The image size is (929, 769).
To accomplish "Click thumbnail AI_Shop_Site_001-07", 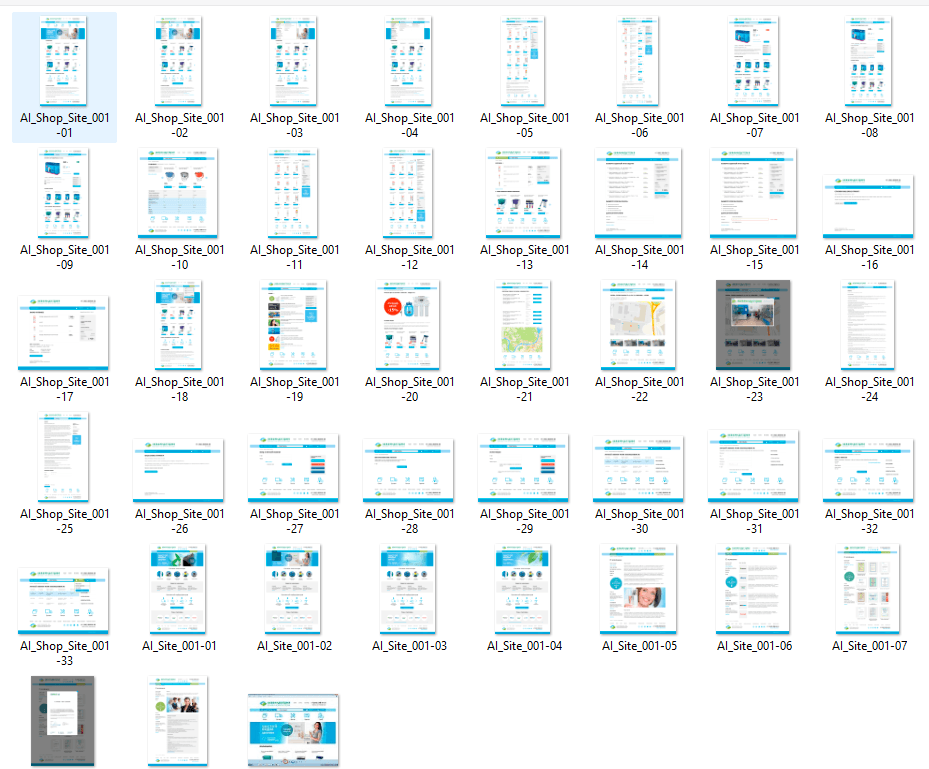I will click(x=752, y=60).
